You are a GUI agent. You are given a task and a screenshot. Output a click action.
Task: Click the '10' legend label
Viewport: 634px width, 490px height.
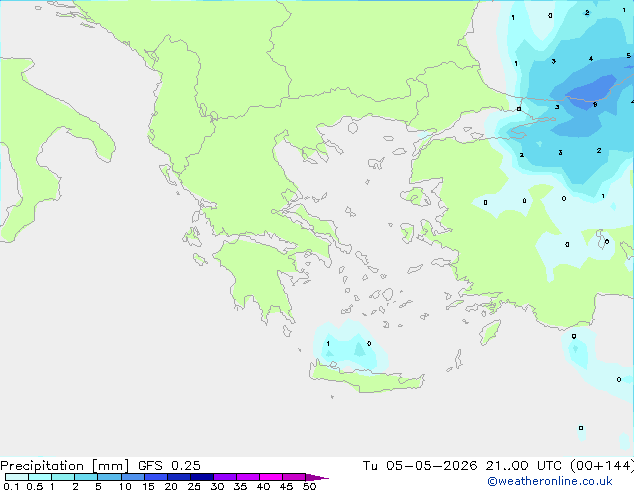click(125, 486)
